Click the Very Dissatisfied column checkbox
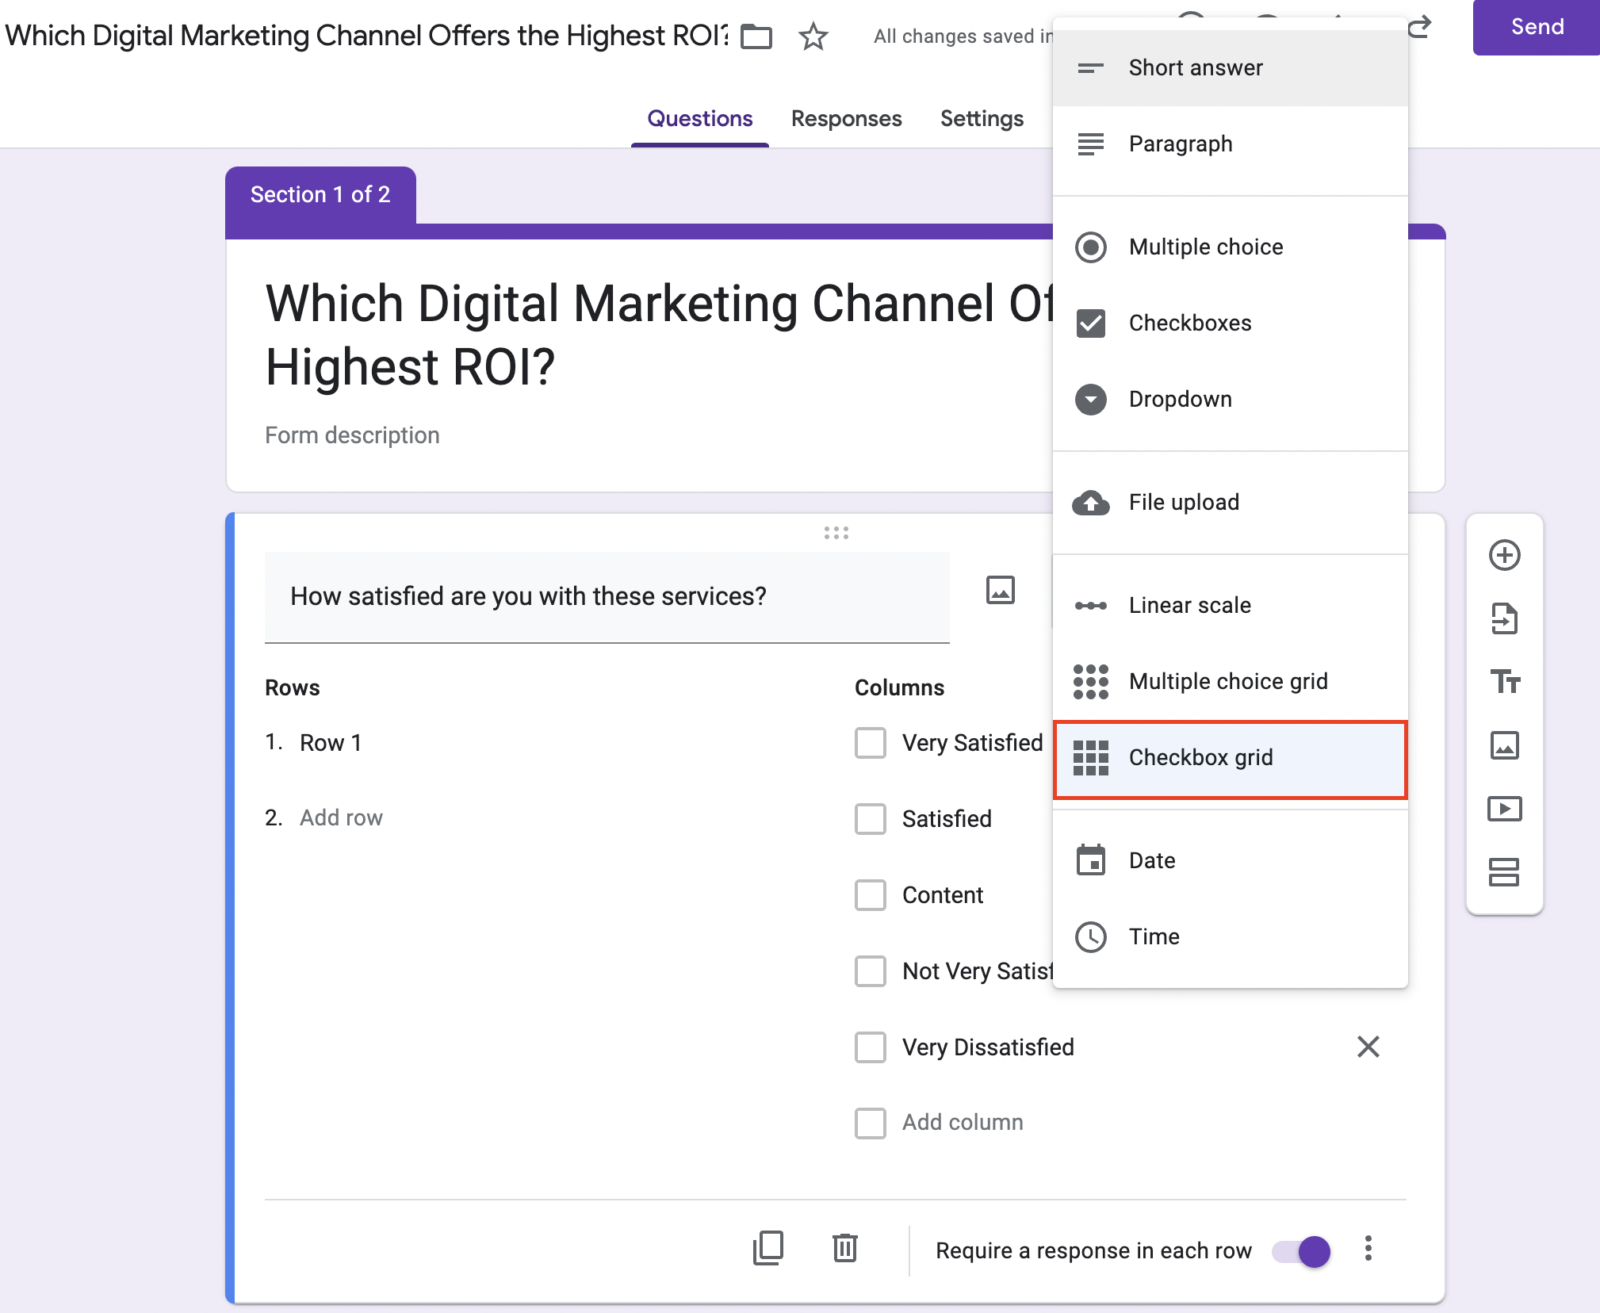Screen dimensions: 1600x1313 point(870,1047)
